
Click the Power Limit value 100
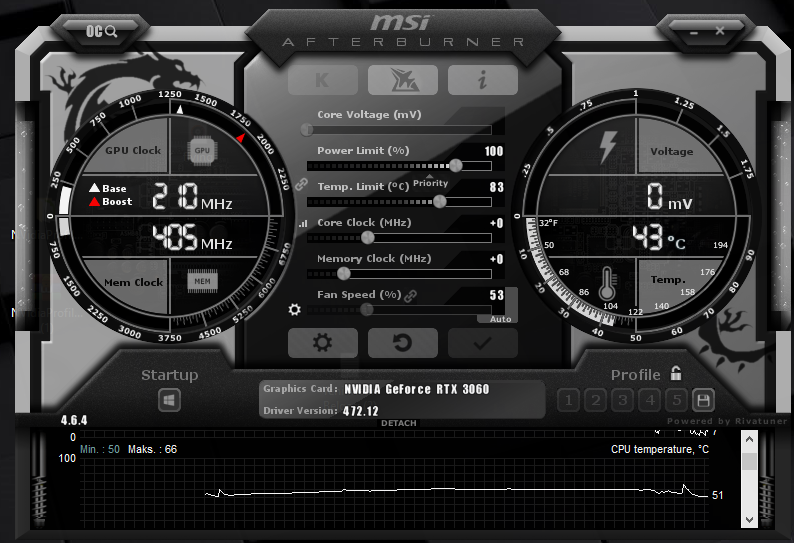pyautogui.click(x=494, y=151)
